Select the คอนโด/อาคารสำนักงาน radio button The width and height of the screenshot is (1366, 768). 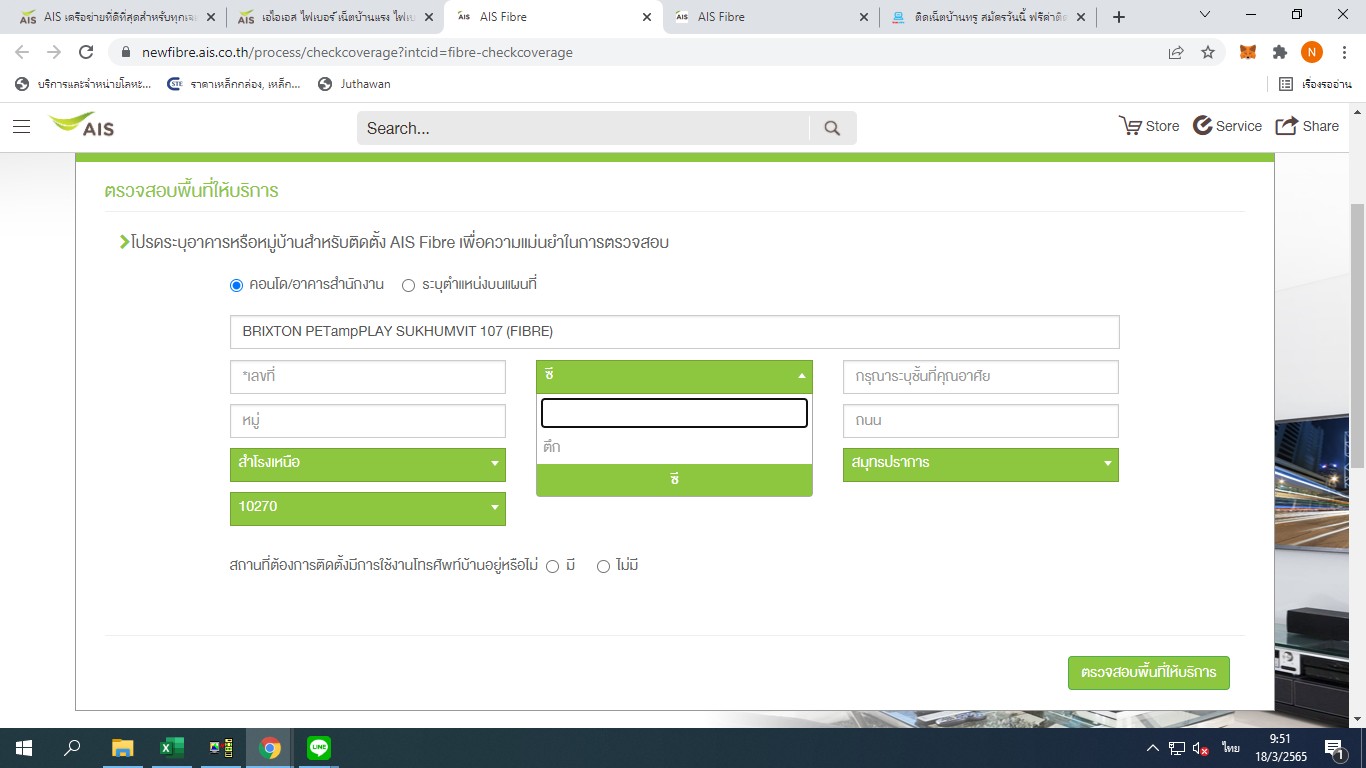237,285
